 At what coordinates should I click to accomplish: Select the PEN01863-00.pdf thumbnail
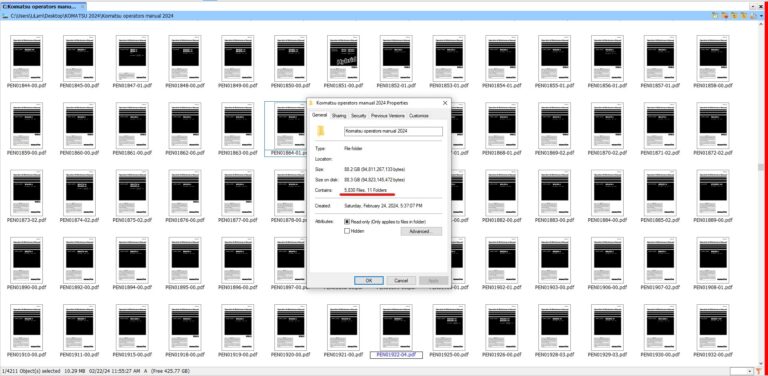[238, 126]
